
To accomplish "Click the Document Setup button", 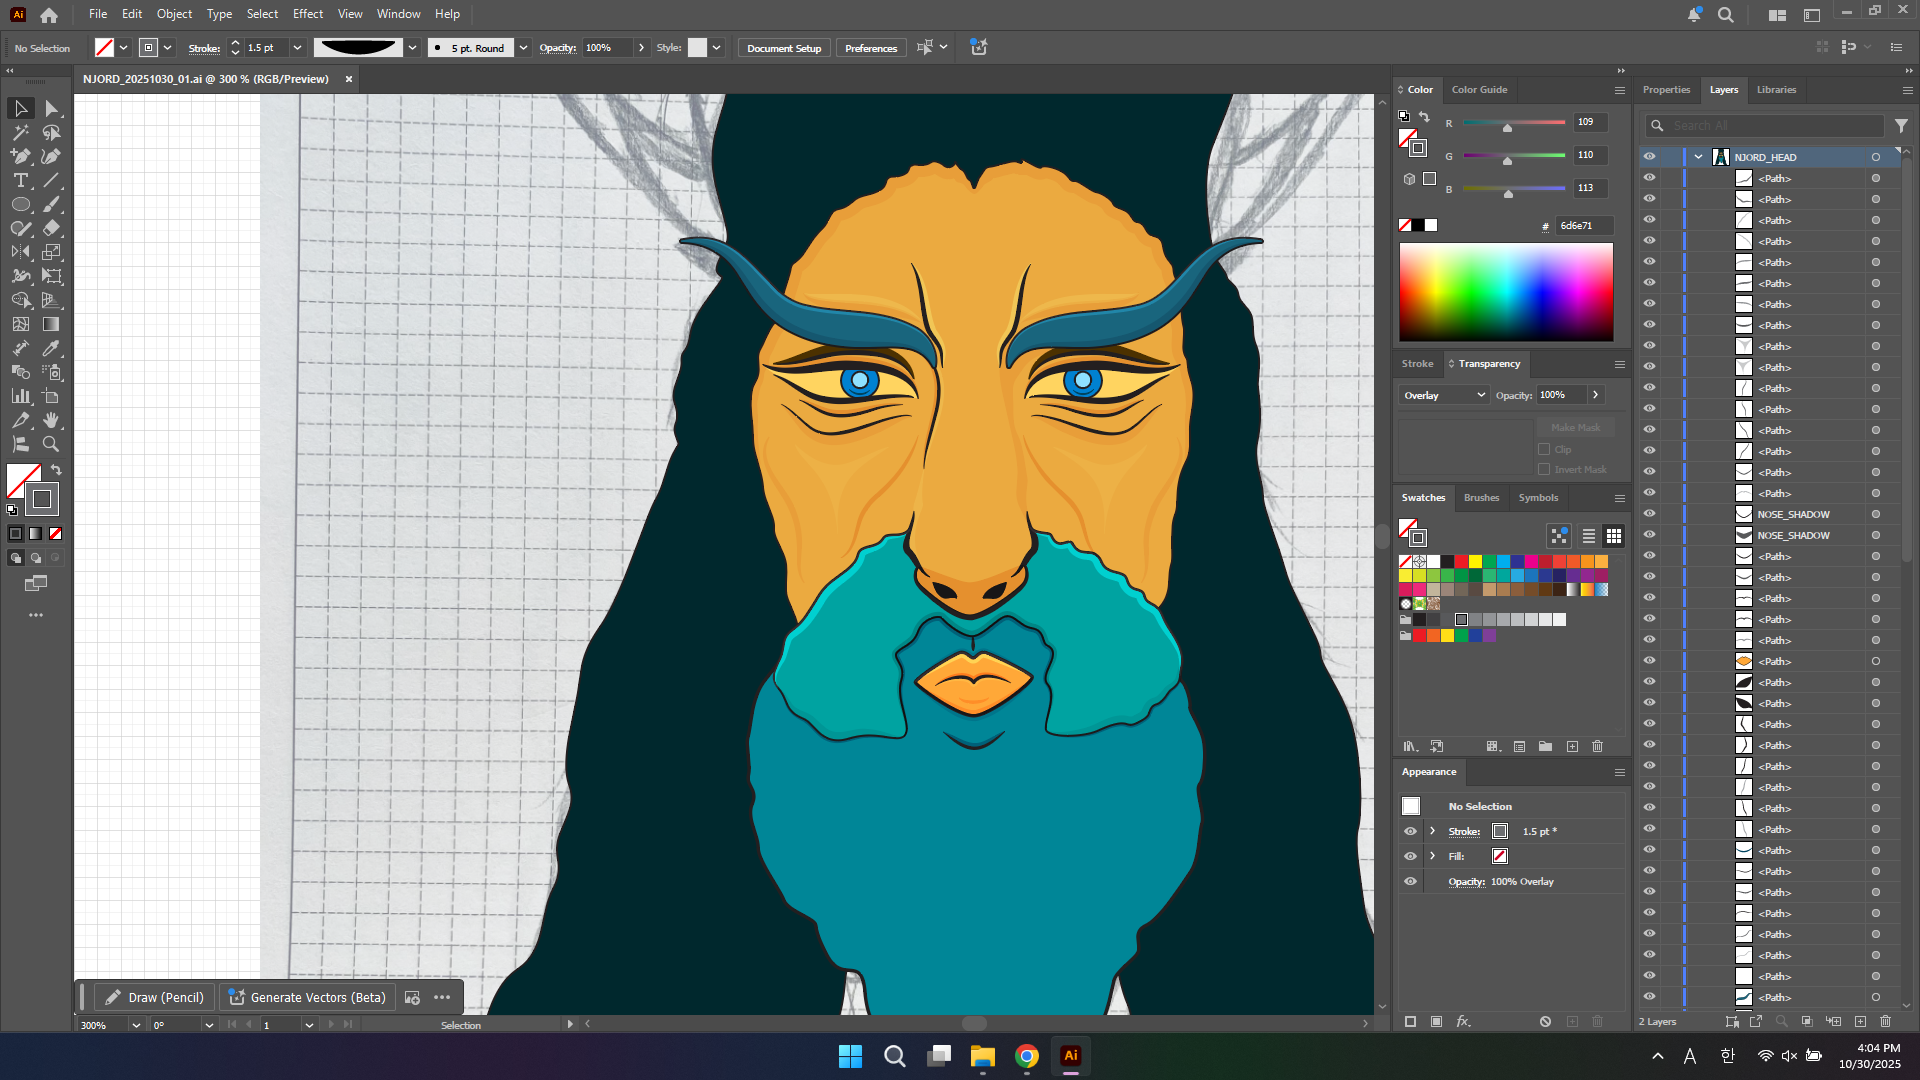I will [x=783, y=48].
